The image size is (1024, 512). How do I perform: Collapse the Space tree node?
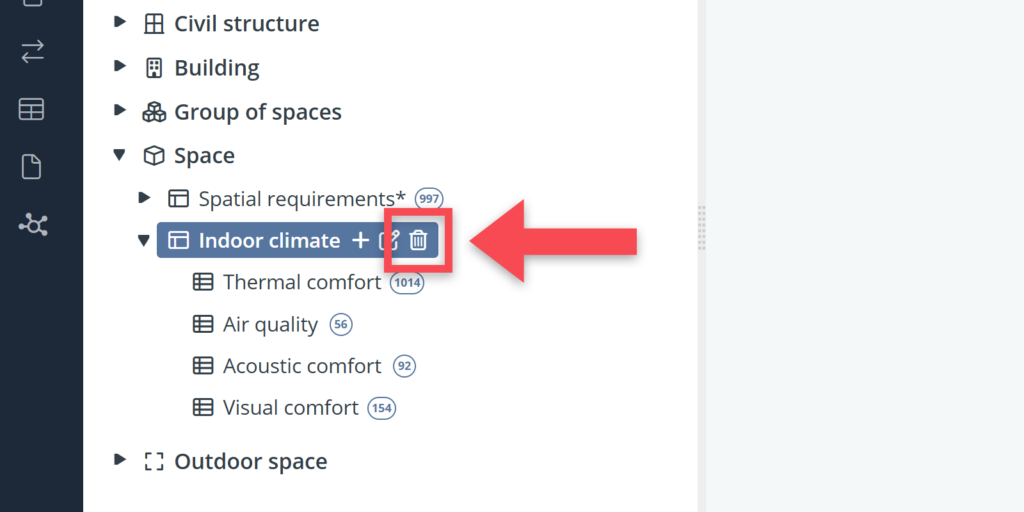point(120,155)
